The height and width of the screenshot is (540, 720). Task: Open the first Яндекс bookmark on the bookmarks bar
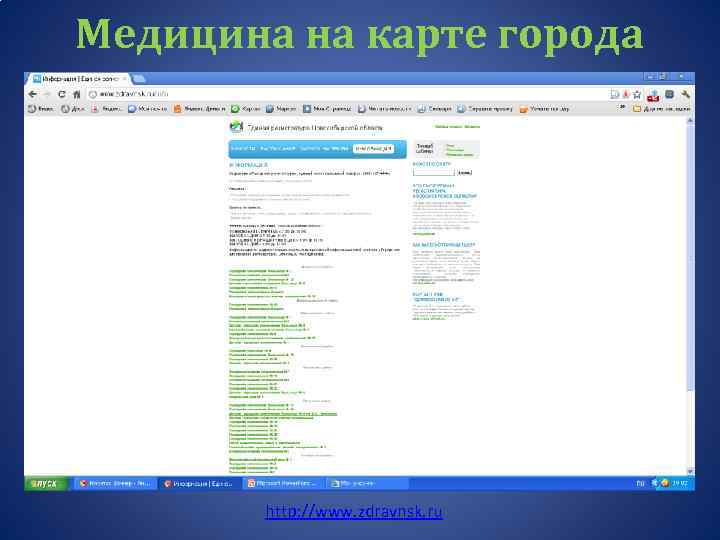point(40,109)
